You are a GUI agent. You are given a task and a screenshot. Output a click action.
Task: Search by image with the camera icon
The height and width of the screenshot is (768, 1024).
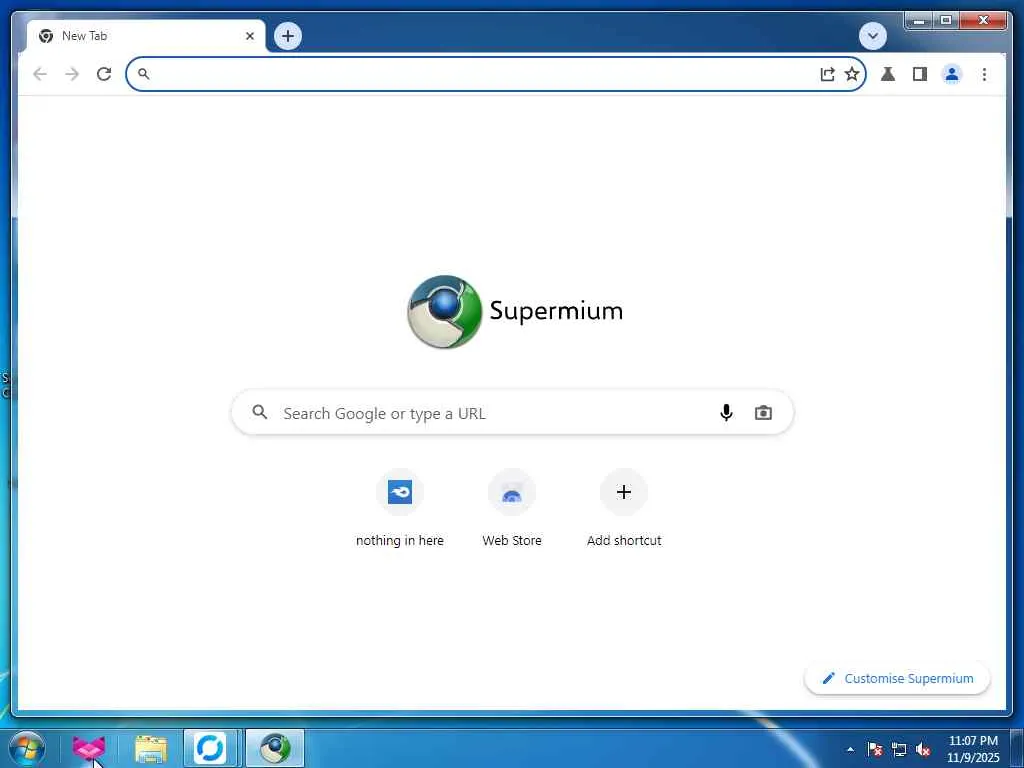(763, 413)
